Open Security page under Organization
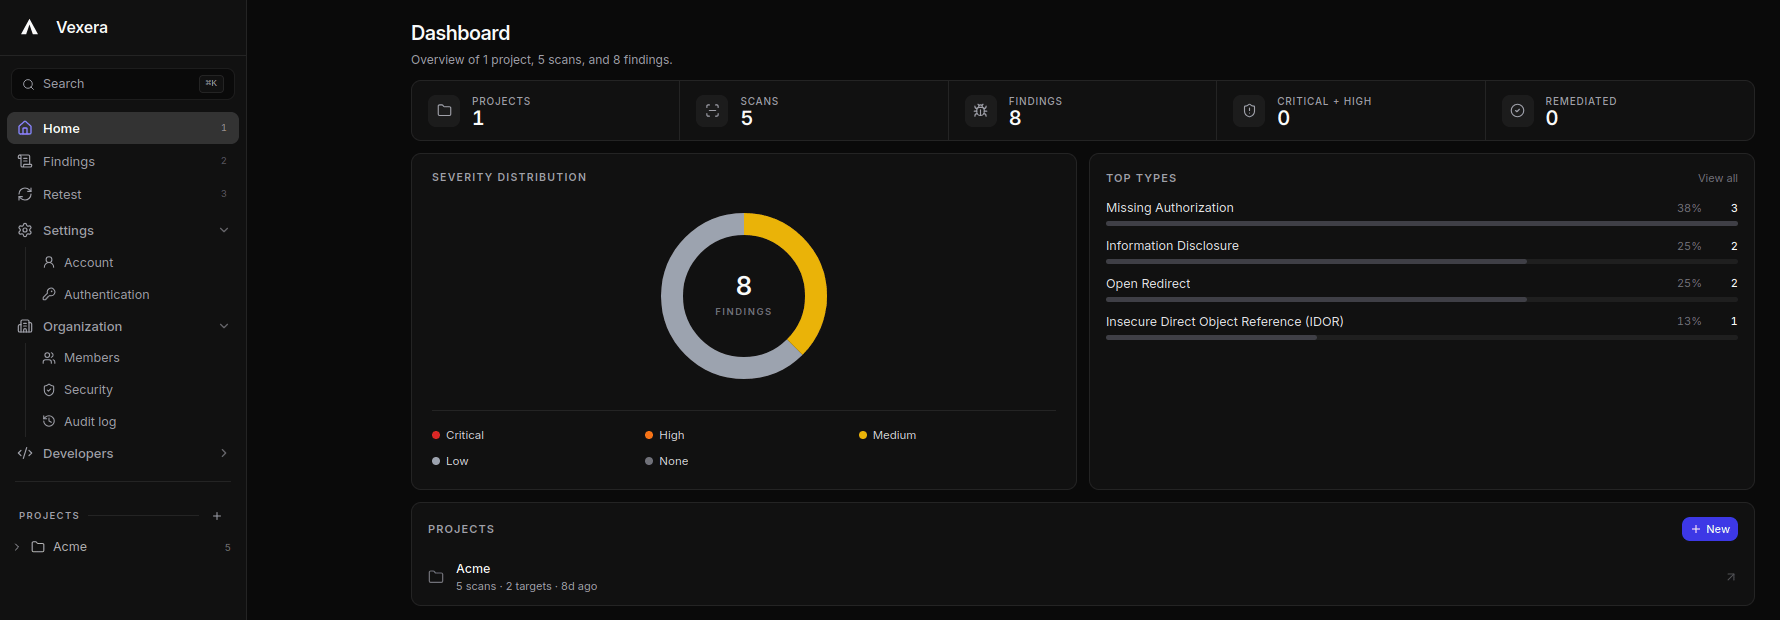Viewport: 1780px width, 620px height. [88, 389]
